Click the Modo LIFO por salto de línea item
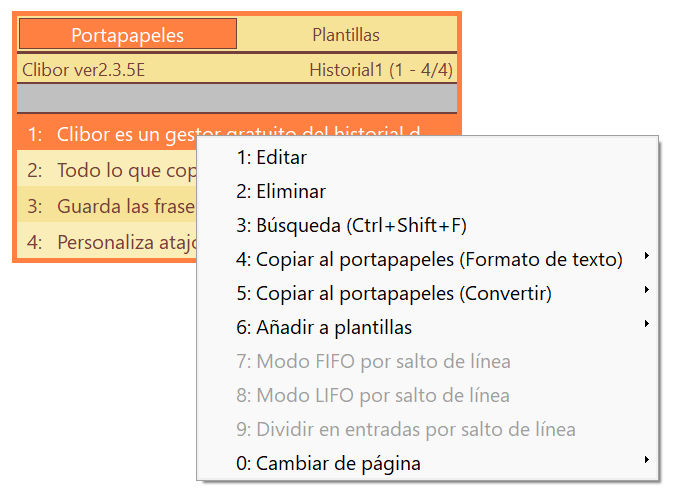The image size is (684, 498). tap(428, 396)
